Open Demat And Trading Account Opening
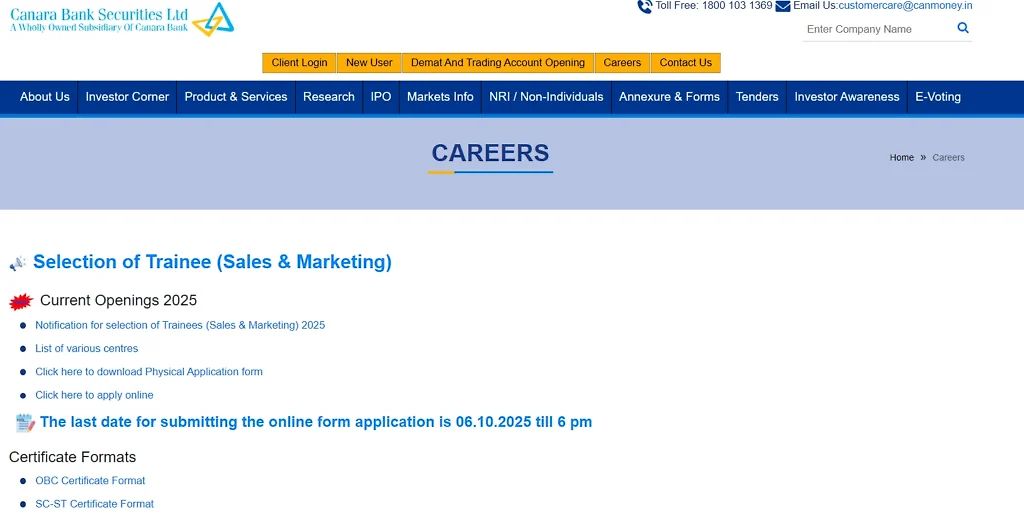Screen dimensions: 1024x527 pos(498,63)
